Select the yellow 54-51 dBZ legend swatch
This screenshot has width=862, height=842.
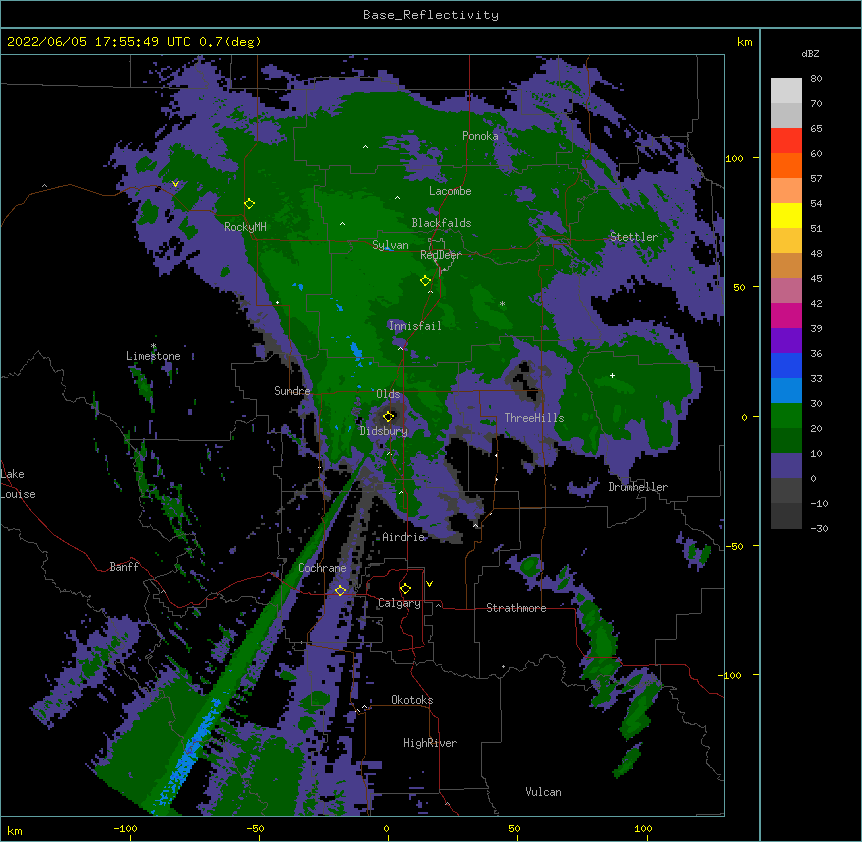786,215
